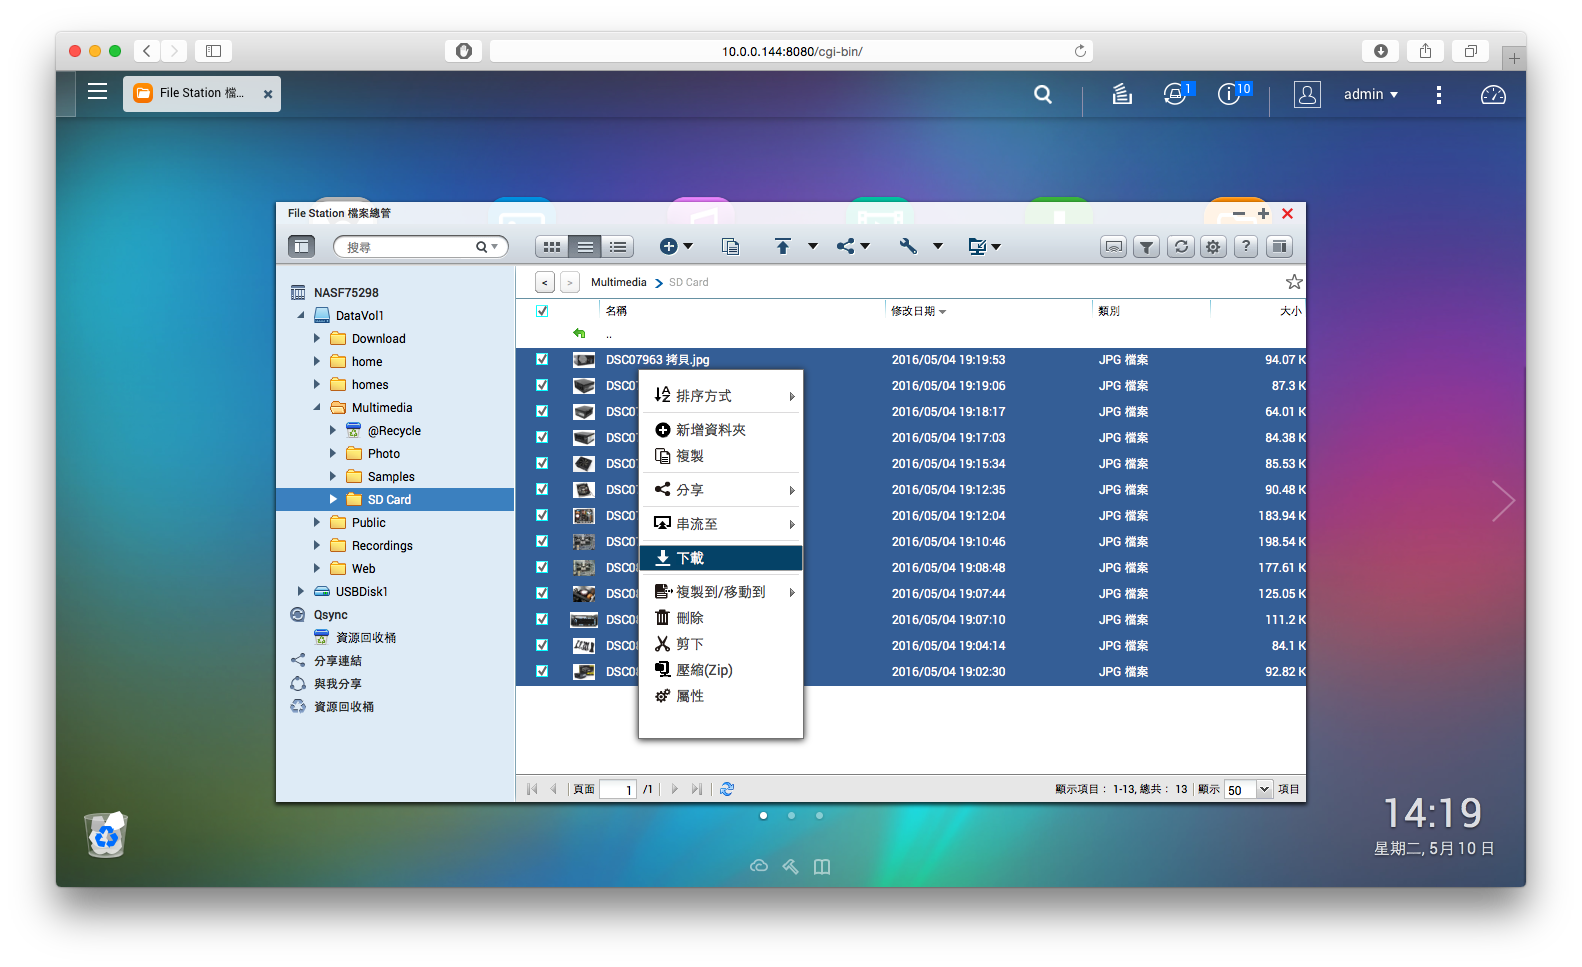Refresh the file list from toolbar
Image resolution: width=1582 pixels, height=967 pixels.
(x=1181, y=247)
